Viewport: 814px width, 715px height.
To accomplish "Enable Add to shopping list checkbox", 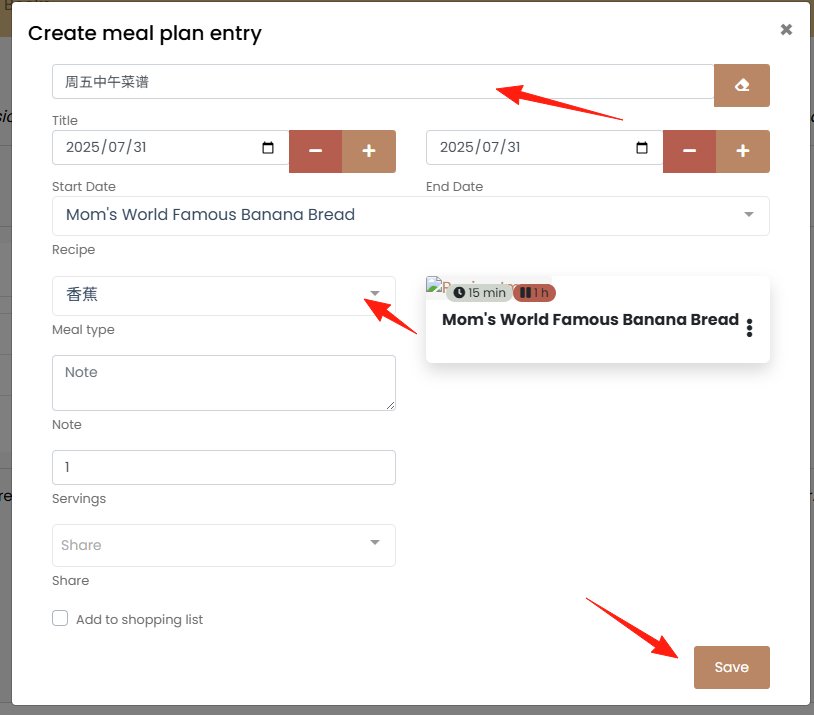I will [60, 618].
